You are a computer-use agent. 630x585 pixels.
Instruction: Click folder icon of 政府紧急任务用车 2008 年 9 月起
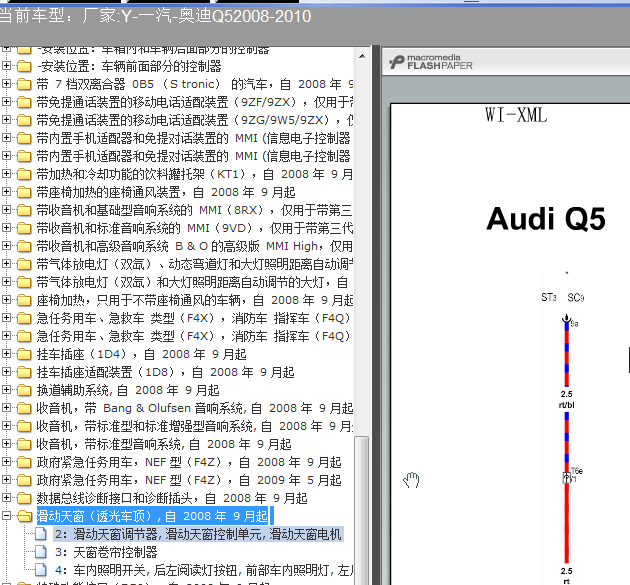click(24, 462)
